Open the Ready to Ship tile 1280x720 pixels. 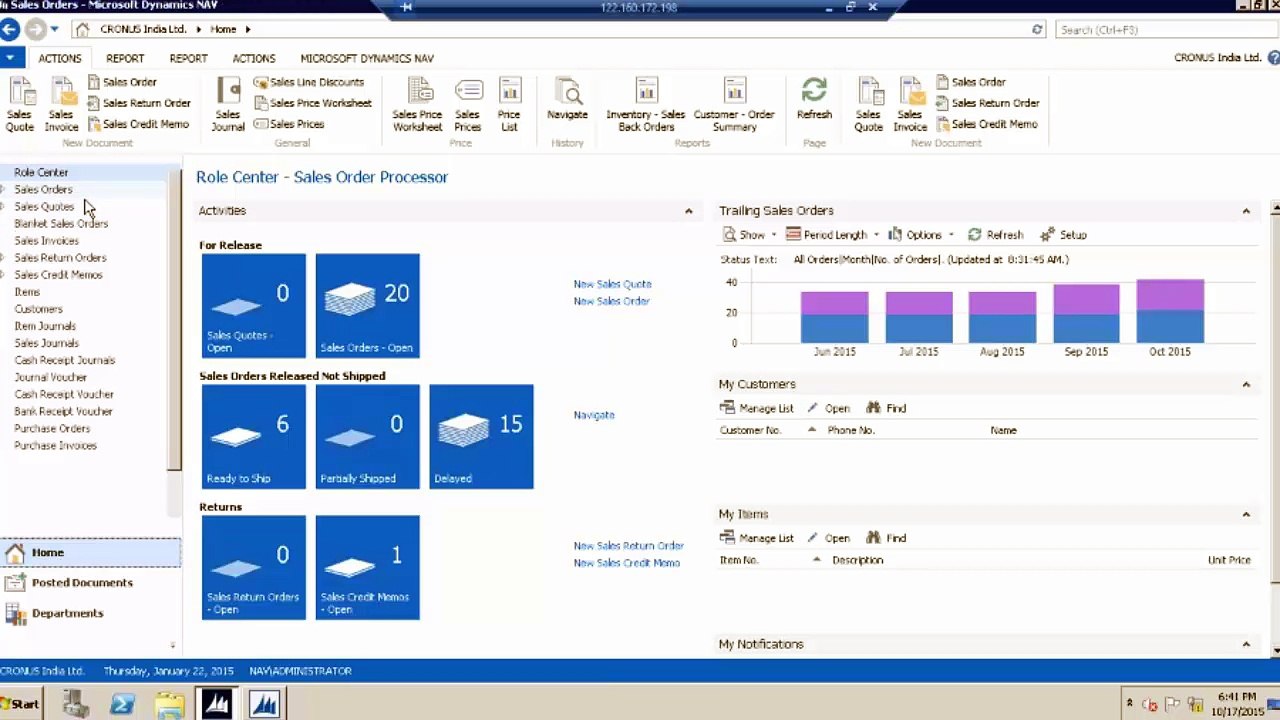click(253, 436)
